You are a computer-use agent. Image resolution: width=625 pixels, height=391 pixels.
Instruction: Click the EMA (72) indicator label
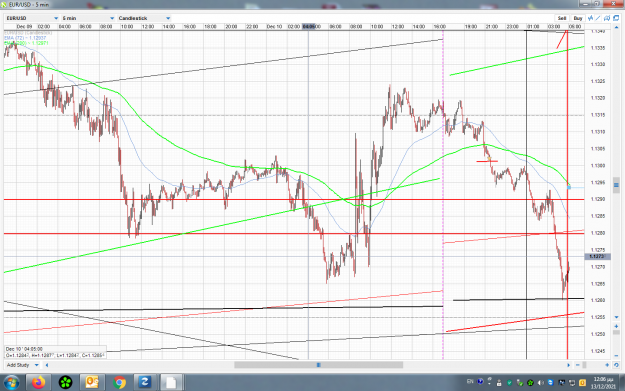click(25, 38)
